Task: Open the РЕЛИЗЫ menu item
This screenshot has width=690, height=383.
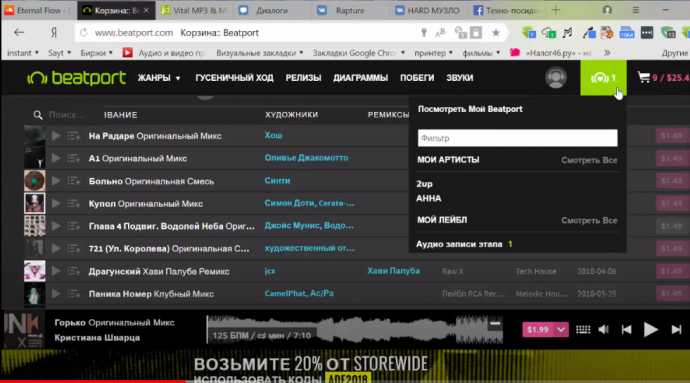Action: [303, 78]
